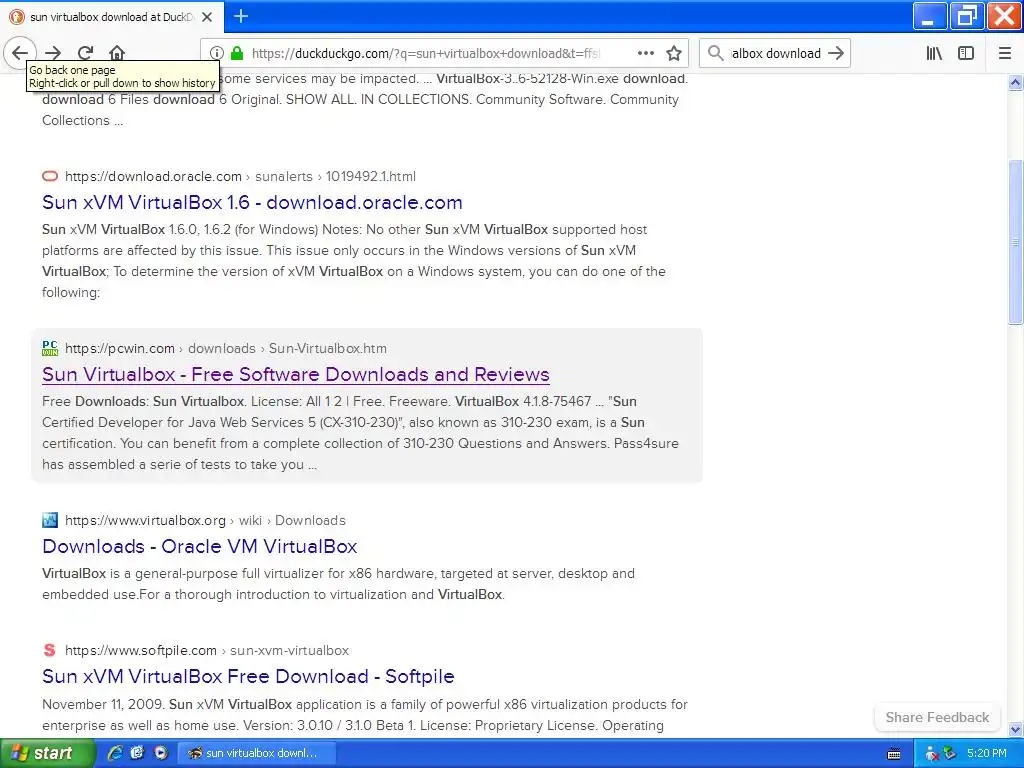Open 'Downloads - Oracle VM VirtualBox' result

200,547
